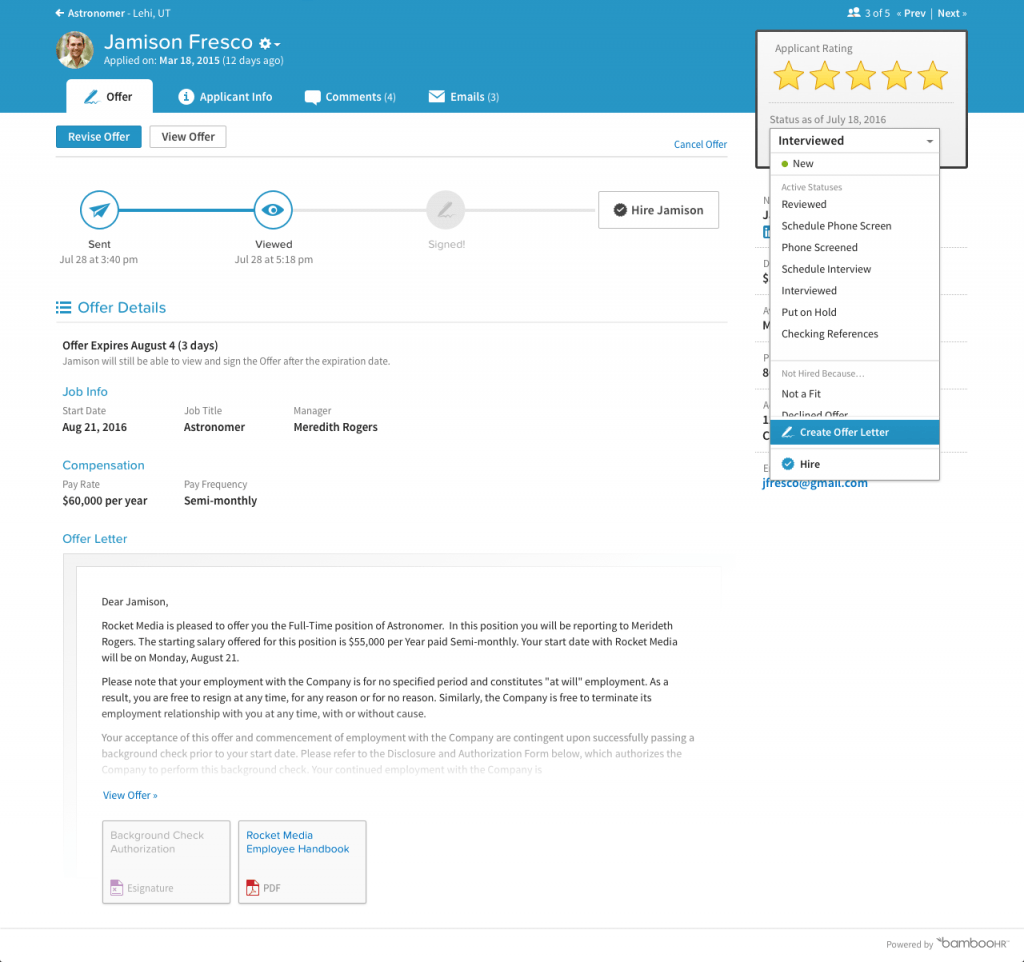
Task: Click the Offer Details list icon
Action: (x=63, y=308)
